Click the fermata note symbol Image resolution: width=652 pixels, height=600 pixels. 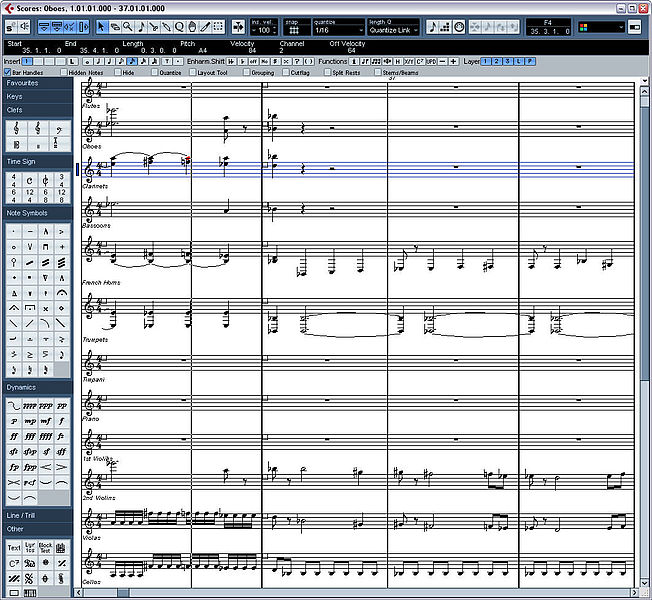pos(61,292)
